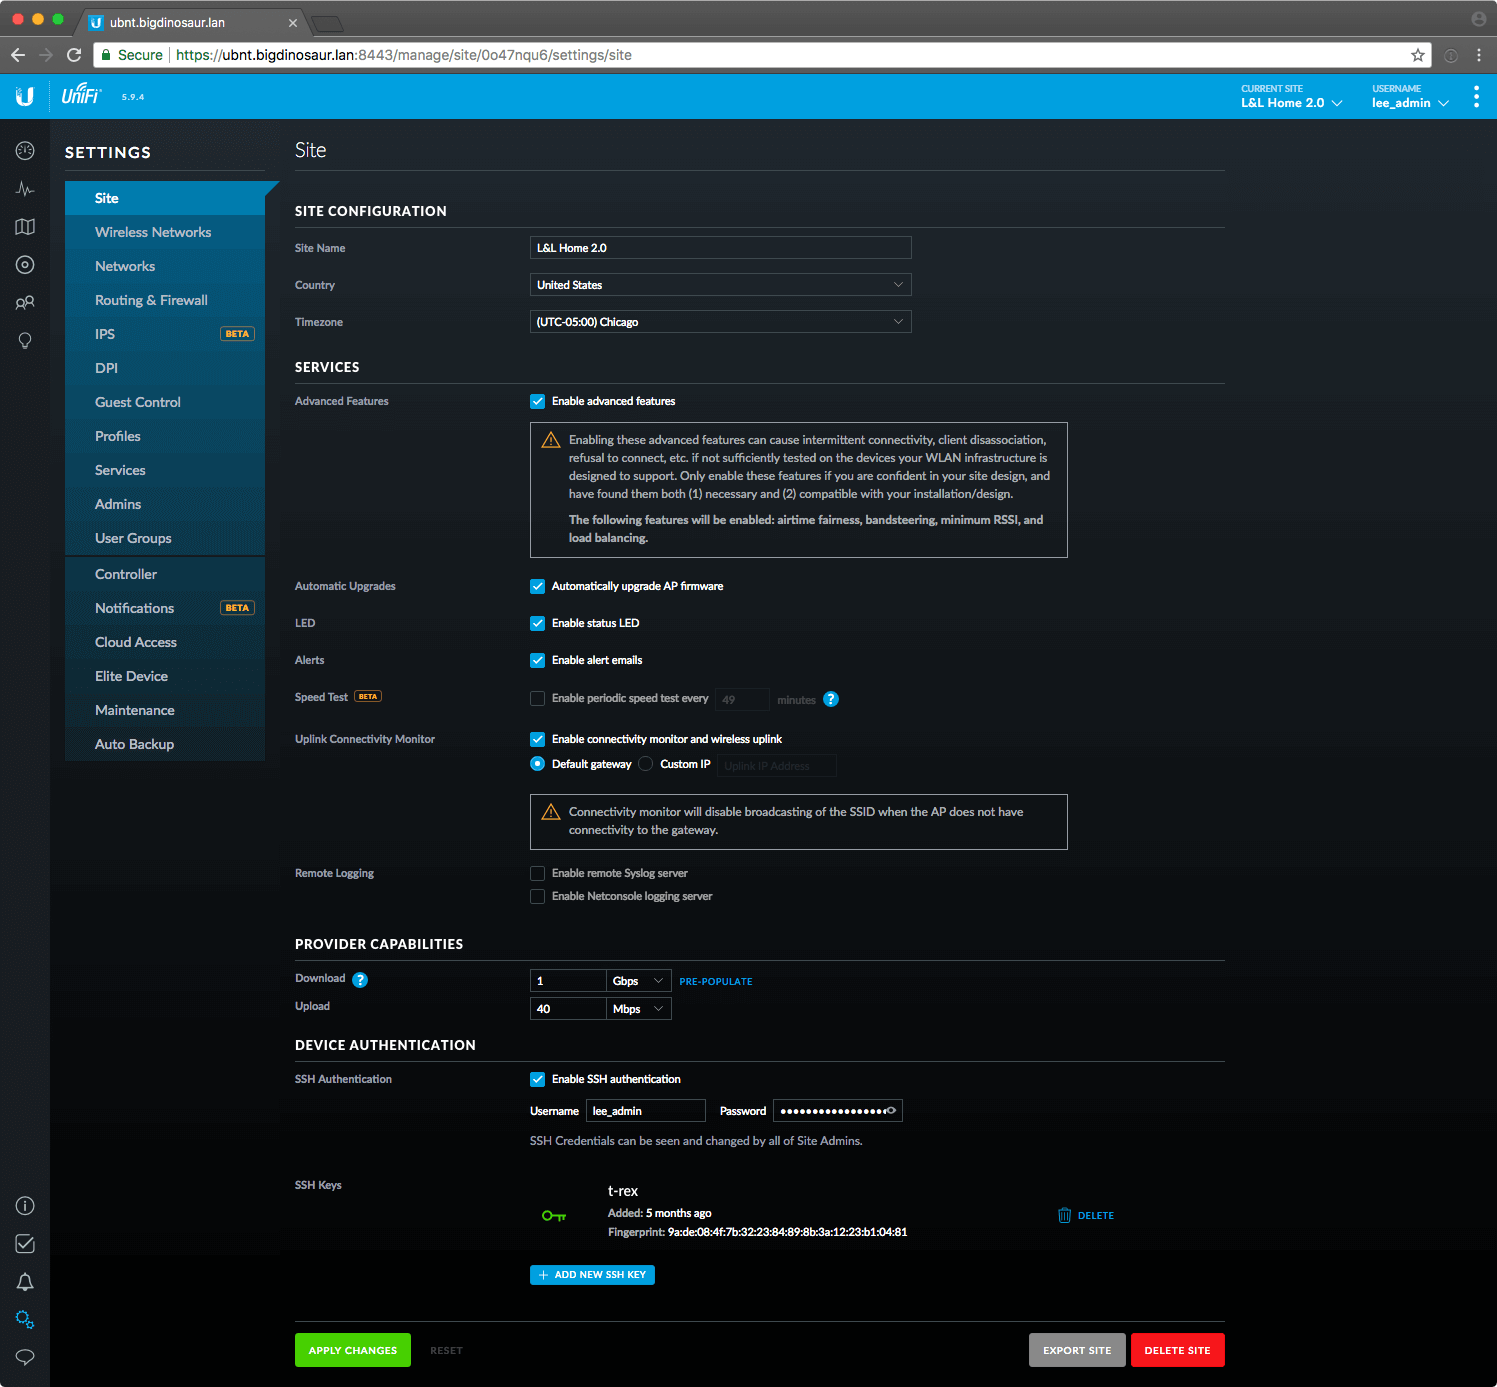Screen dimensions: 1497x1387
Task: Open the Dashboard icon in left sidebar
Action: tap(25, 151)
